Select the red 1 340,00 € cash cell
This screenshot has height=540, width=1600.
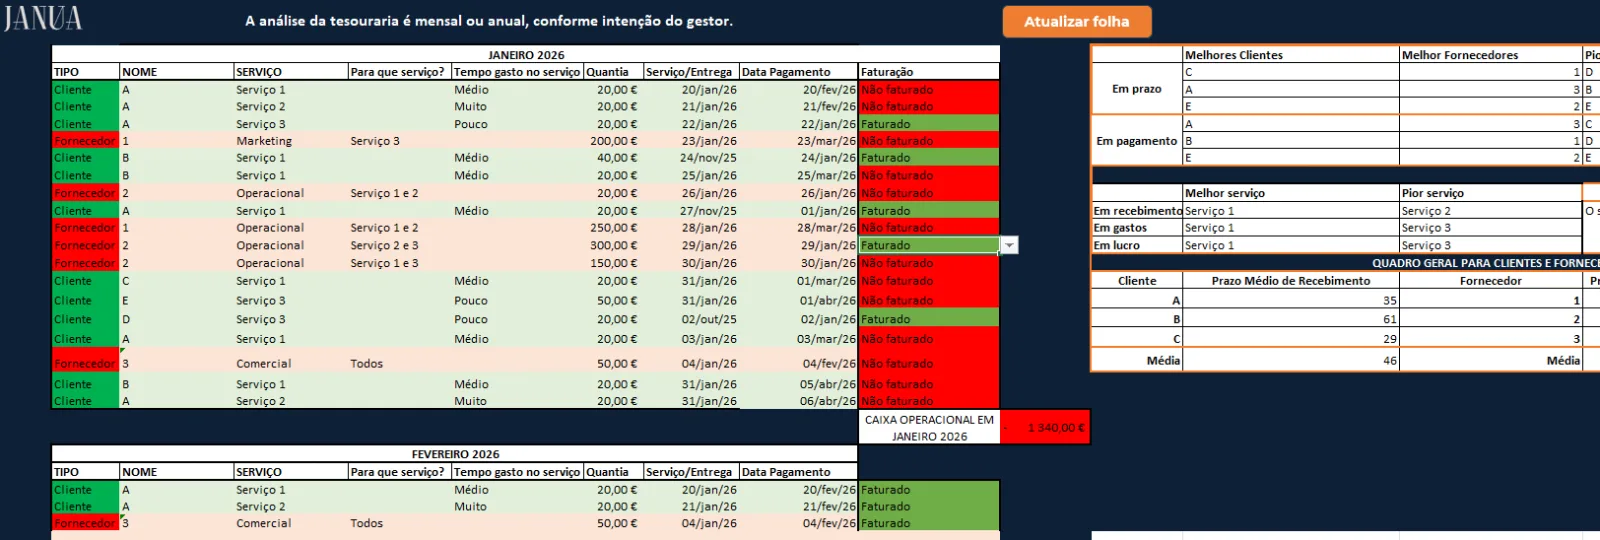tap(1045, 428)
